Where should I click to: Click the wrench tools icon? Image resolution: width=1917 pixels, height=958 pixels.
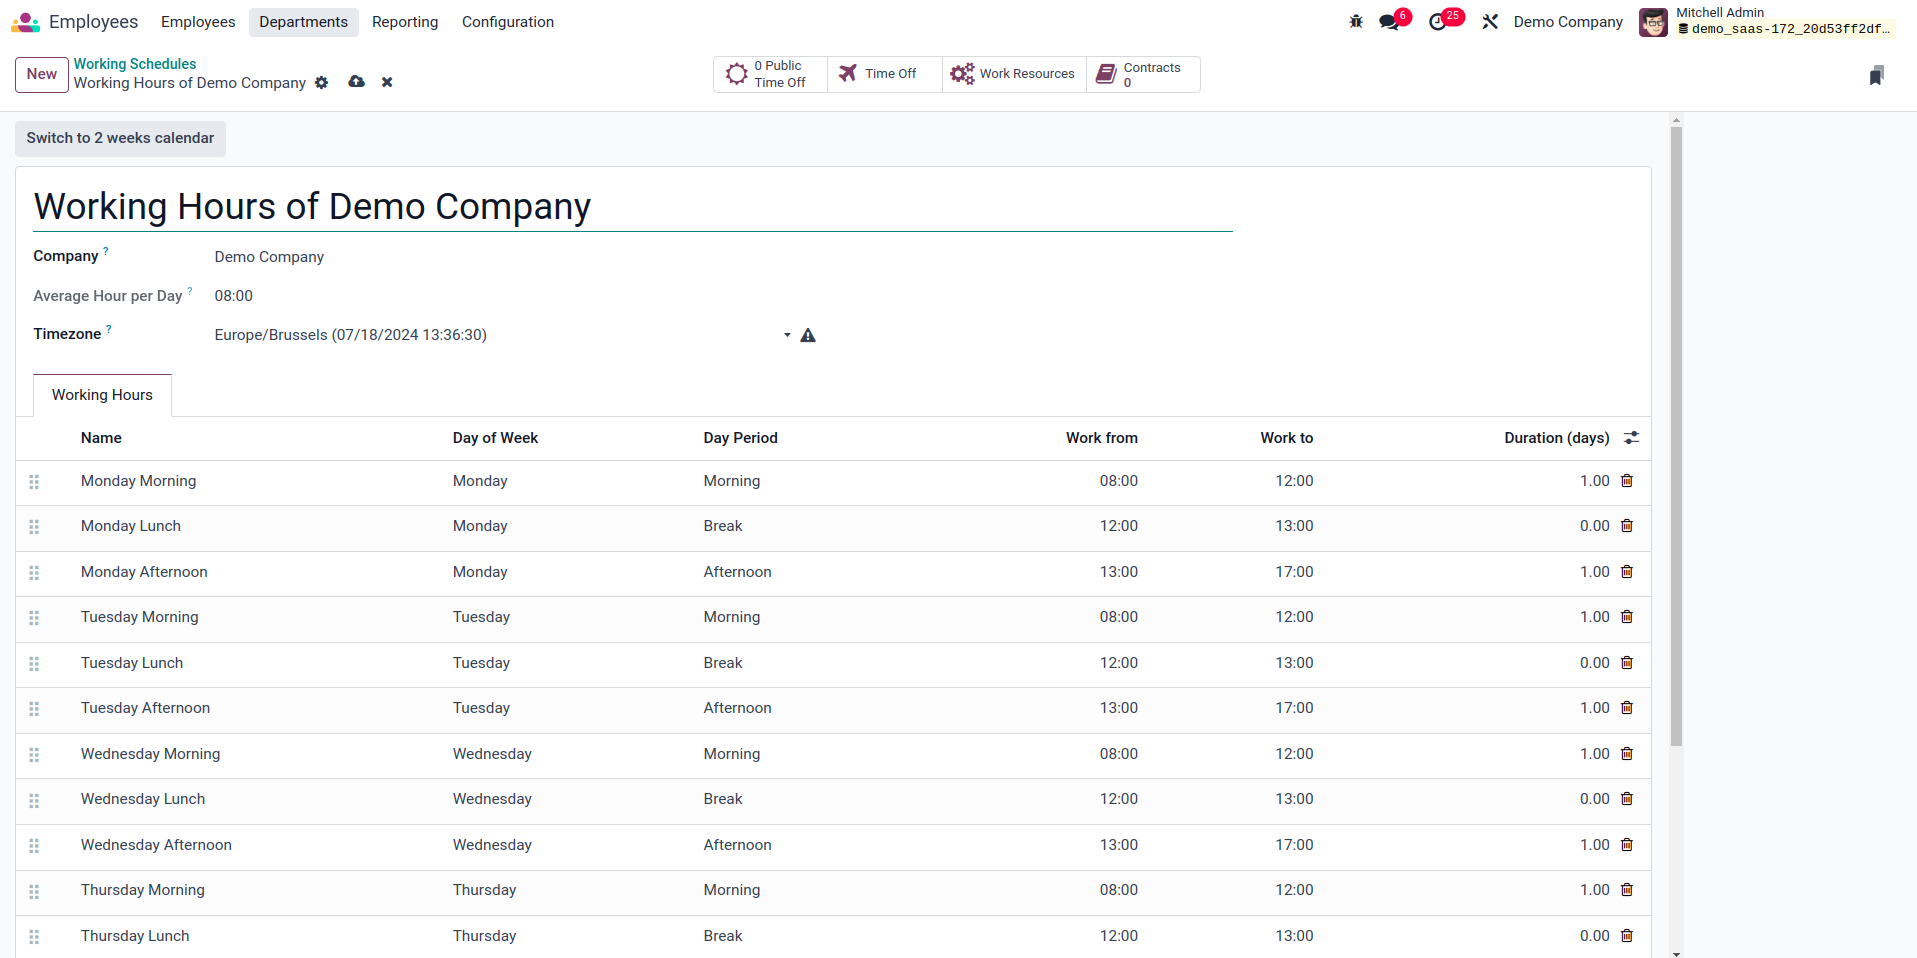[1490, 22]
